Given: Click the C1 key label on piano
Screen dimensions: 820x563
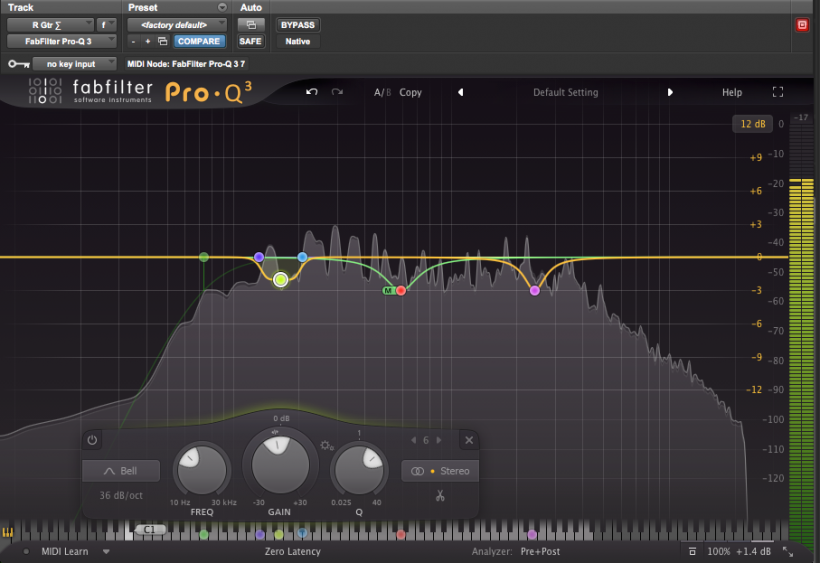Looking at the screenshot, I should tap(150, 530).
